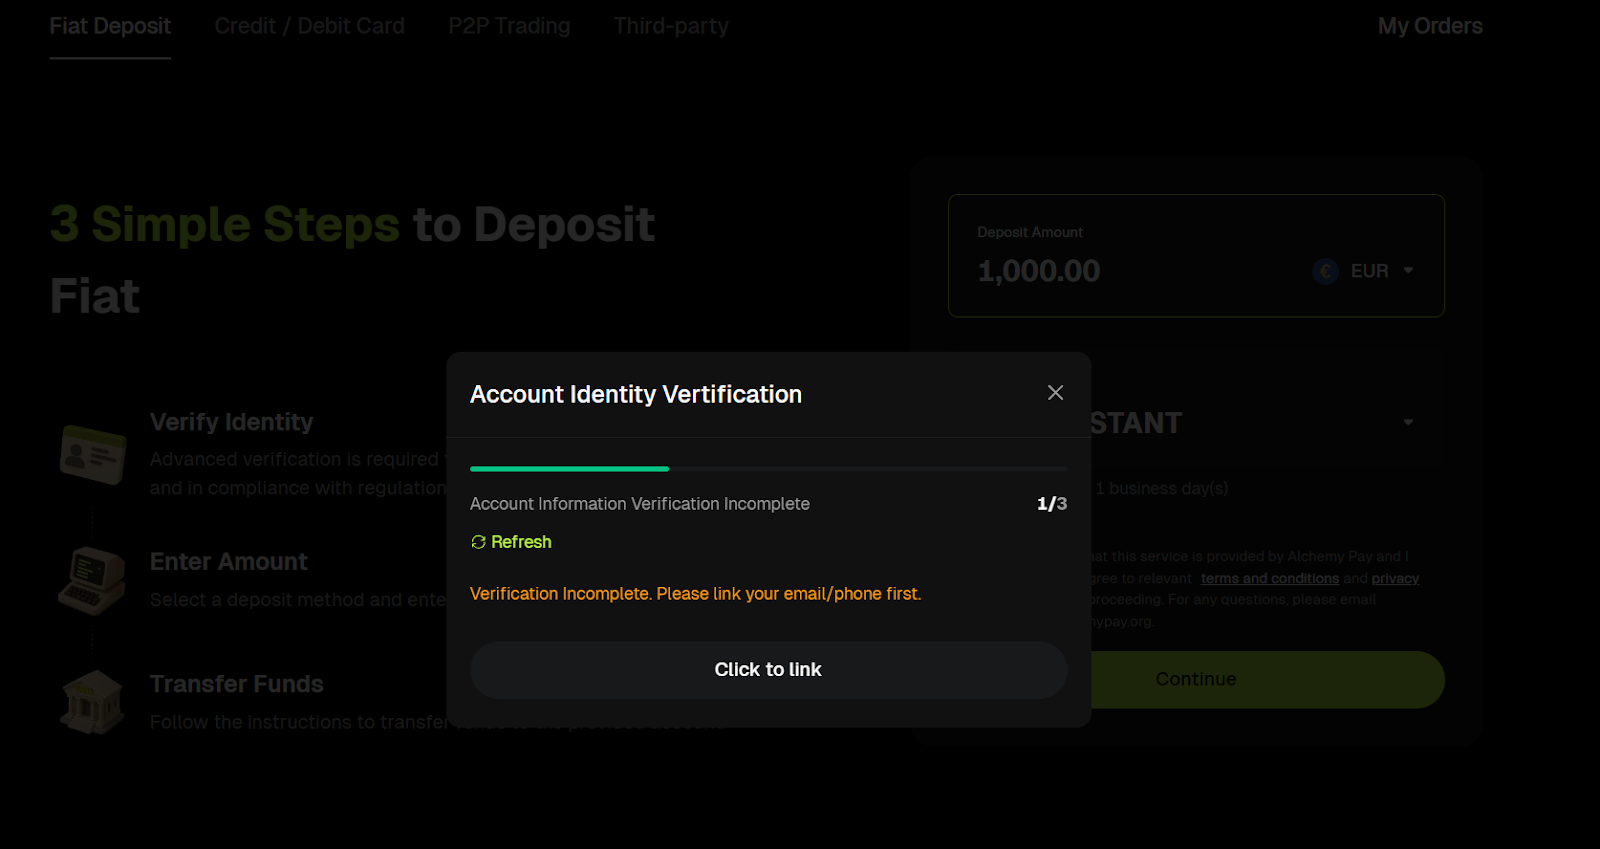Click the circular Refresh icon in the modal
This screenshot has height=849, width=1600.
[477, 542]
